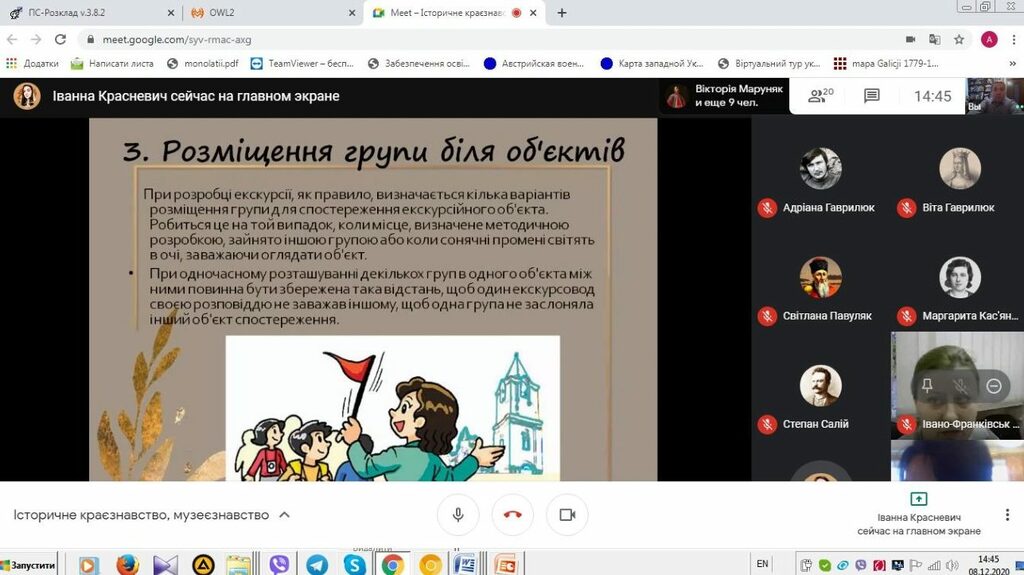The width and height of the screenshot is (1024, 575).
Task: Pin the Івано-Франківськ participant tile
Action: click(927, 385)
